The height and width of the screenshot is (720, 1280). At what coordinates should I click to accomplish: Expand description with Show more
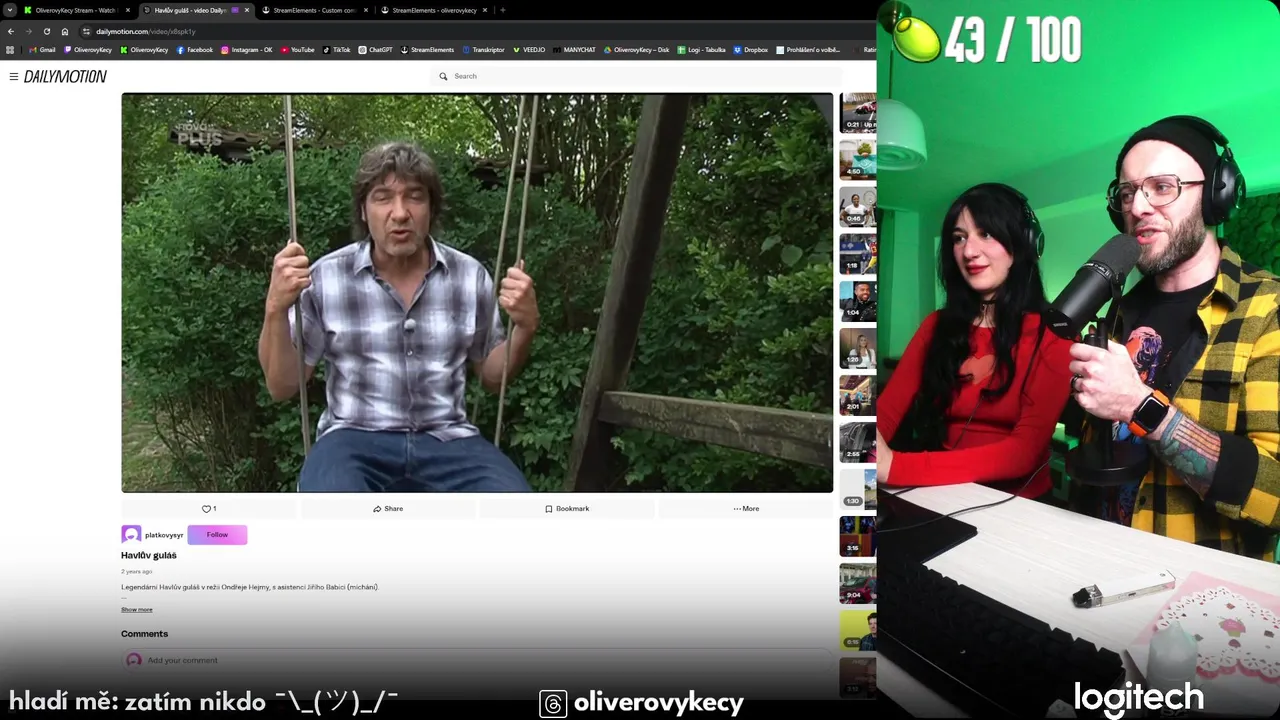click(x=137, y=609)
